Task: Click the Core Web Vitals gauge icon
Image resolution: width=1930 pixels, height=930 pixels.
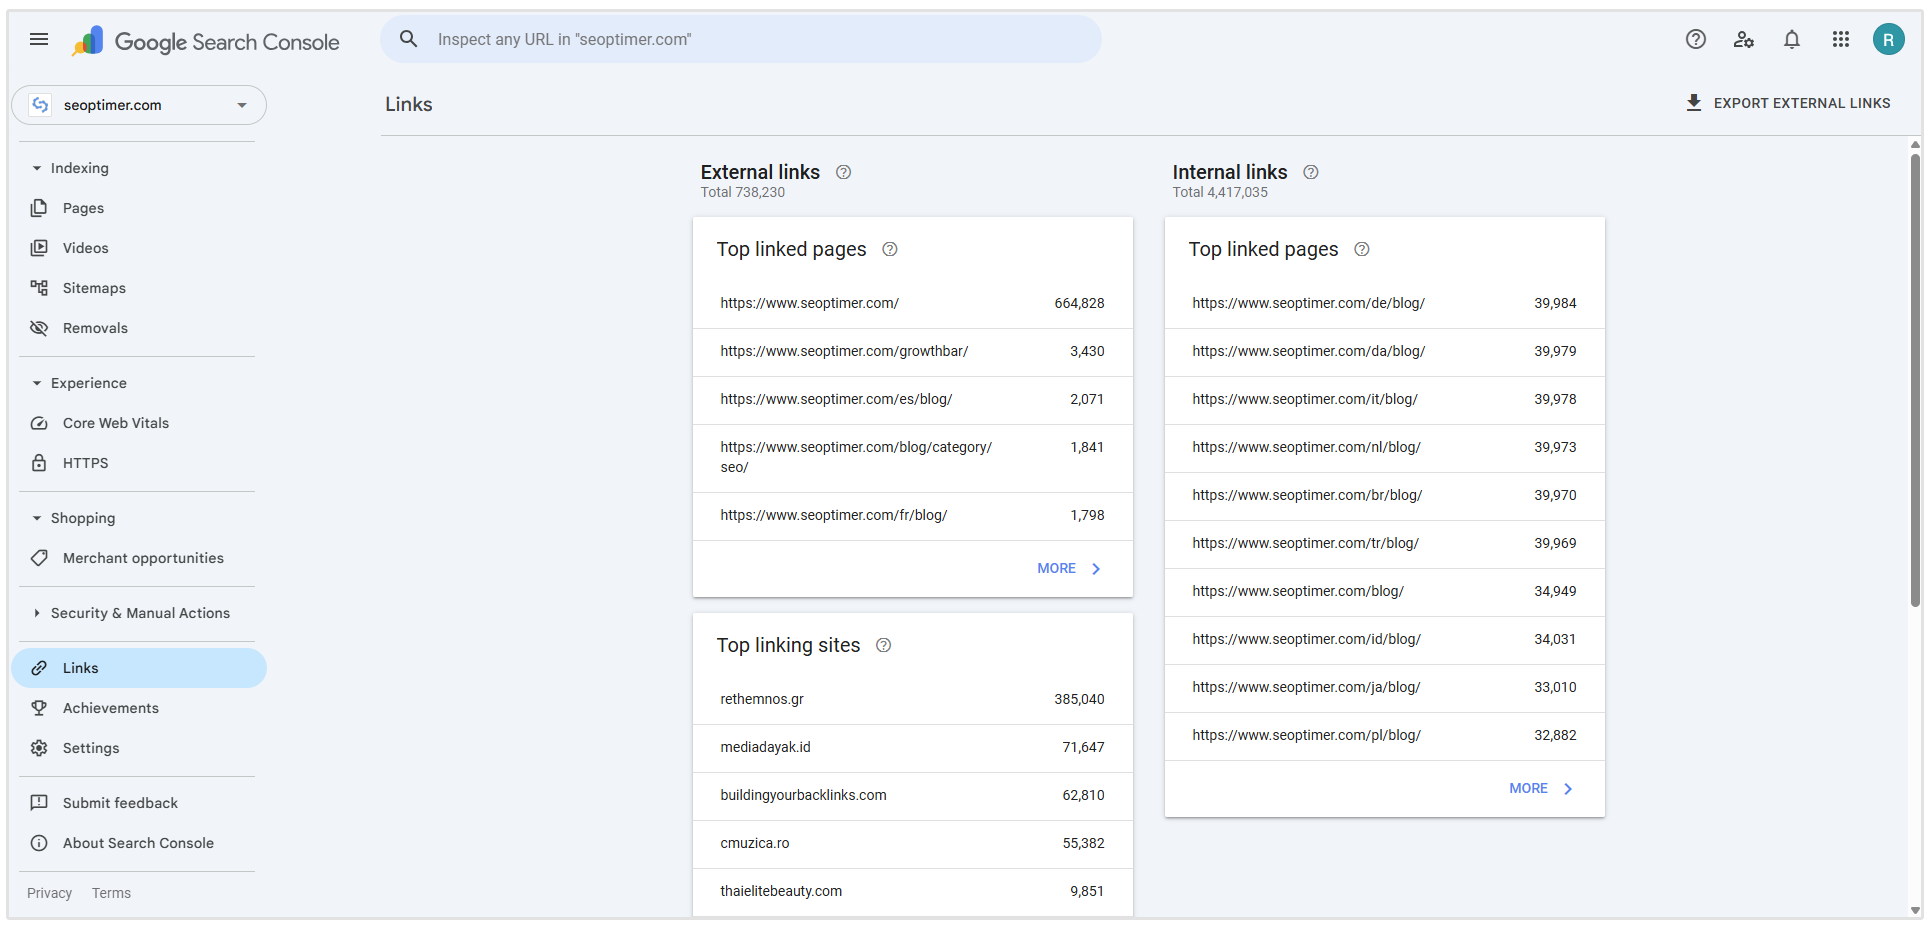Action: (x=39, y=423)
